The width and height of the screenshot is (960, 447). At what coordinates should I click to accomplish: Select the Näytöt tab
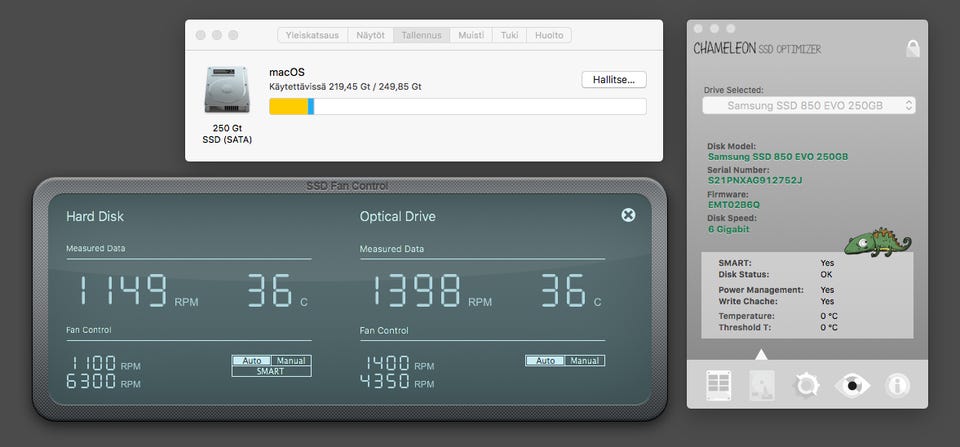click(370, 35)
